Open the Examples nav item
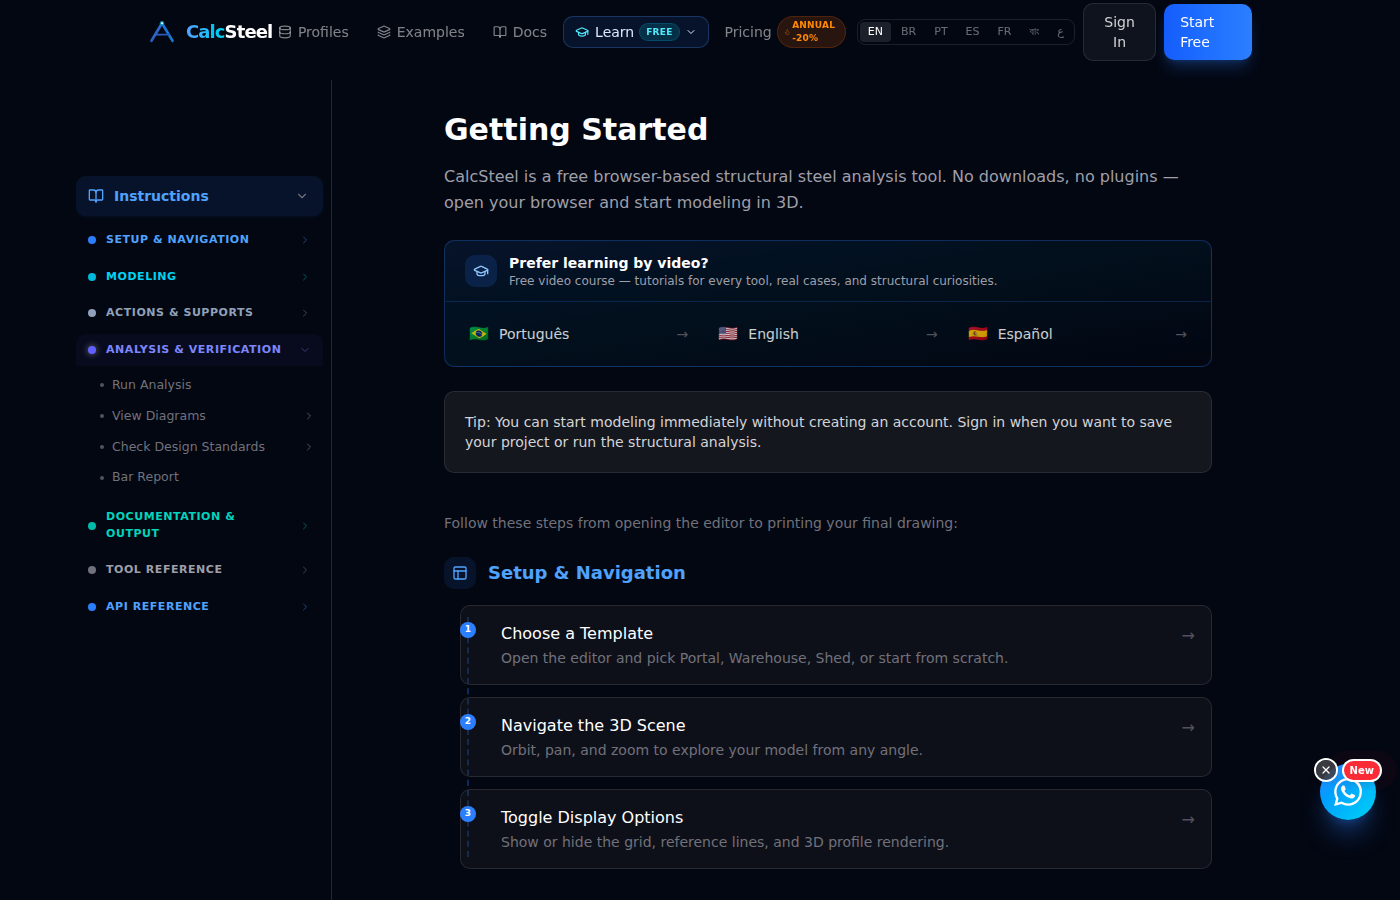This screenshot has height=900, width=1400. click(421, 32)
